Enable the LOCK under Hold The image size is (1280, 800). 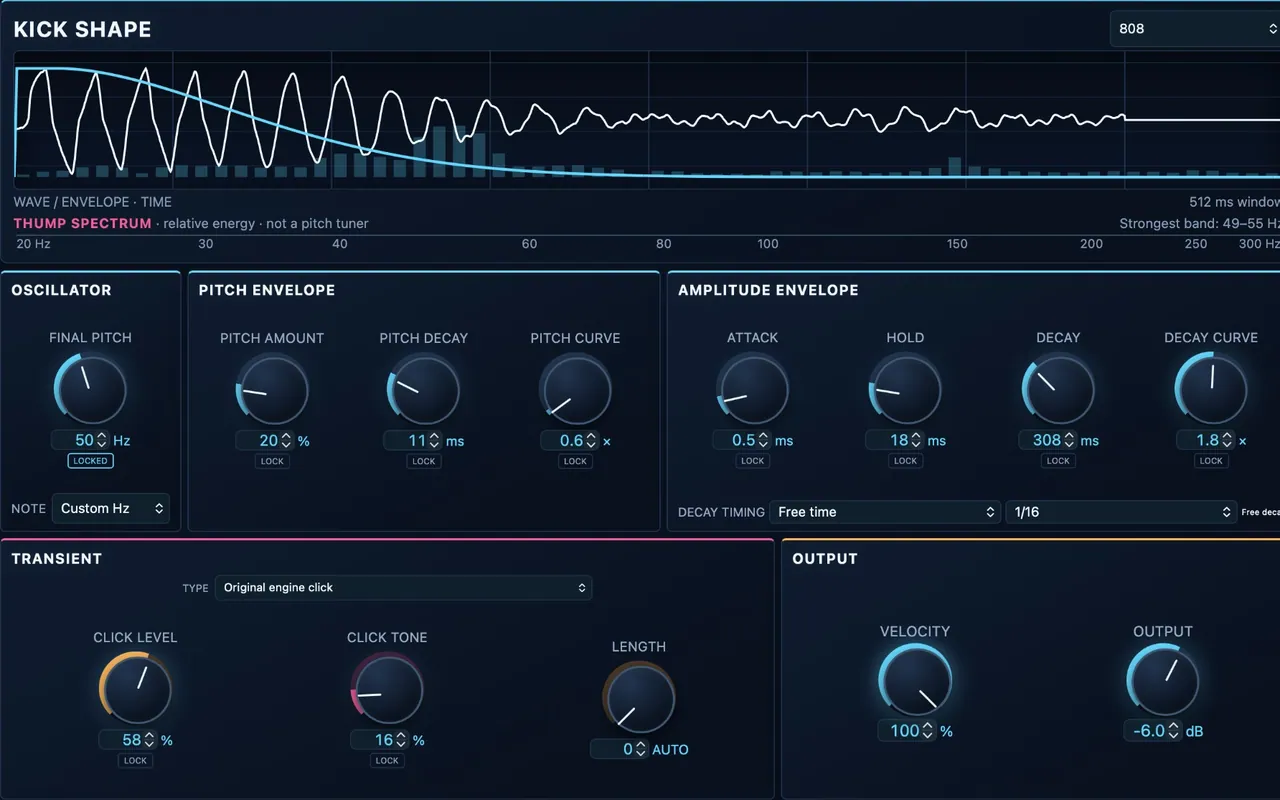905,462
